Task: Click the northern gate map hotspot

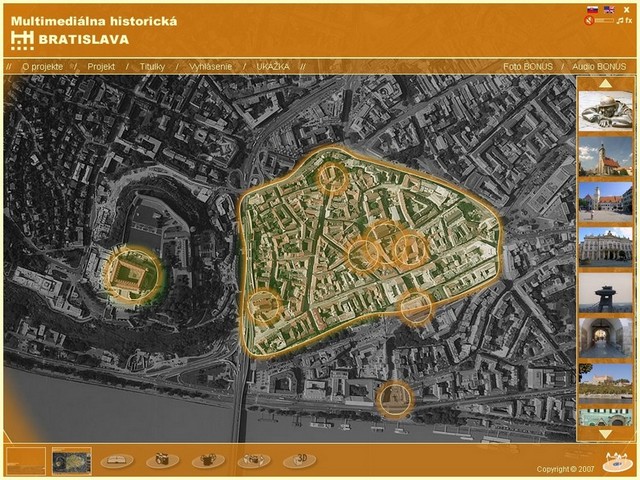Action: pyautogui.click(x=332, y=178)
